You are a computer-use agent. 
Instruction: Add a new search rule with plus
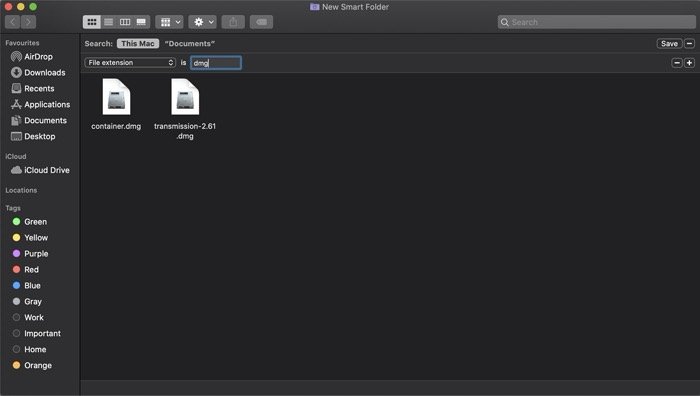(689, 63)
